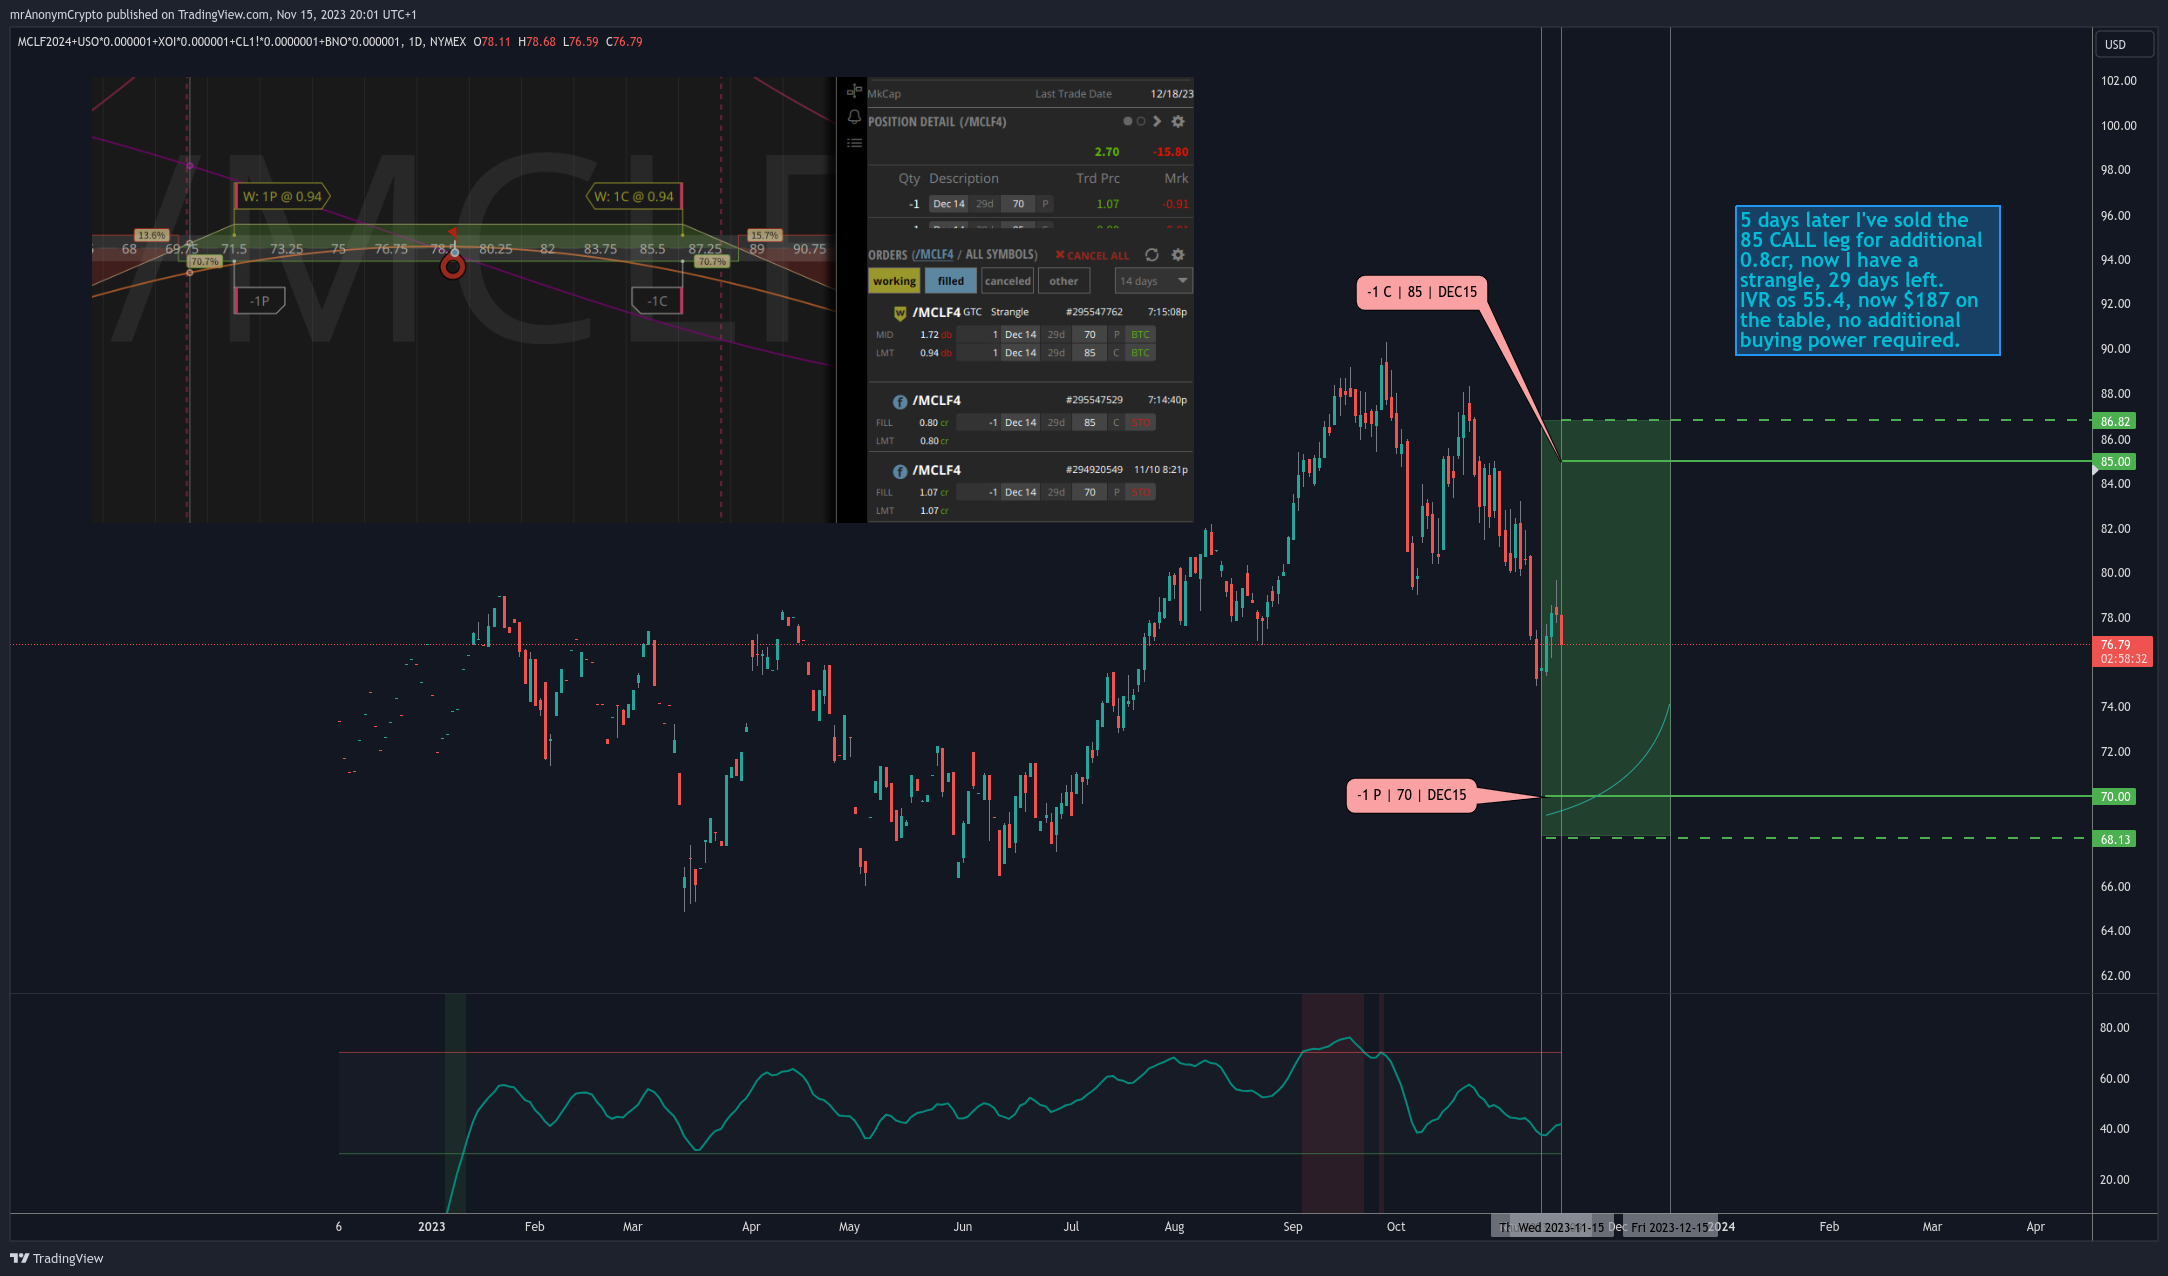Switch to the working orders tab
2168x1276 pixels.
tap(894, 281)
